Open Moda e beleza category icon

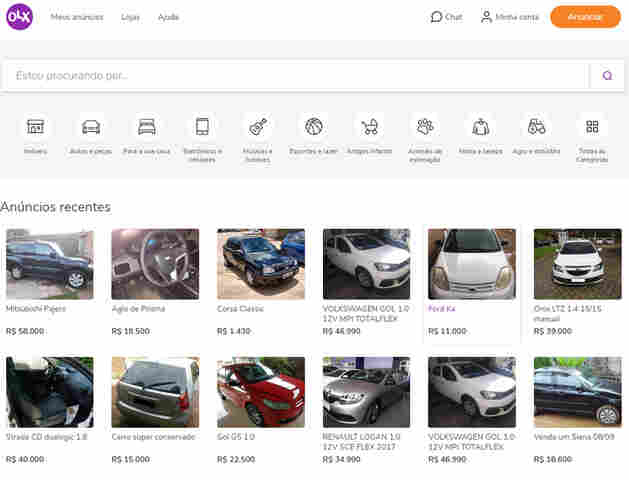coord(481,127)
